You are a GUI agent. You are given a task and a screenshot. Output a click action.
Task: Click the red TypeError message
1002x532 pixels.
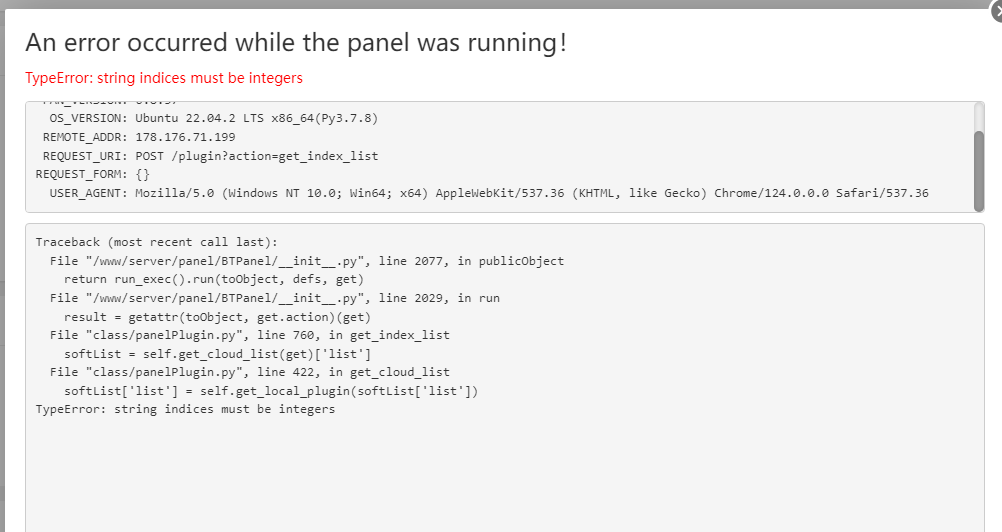coord(164,78)
